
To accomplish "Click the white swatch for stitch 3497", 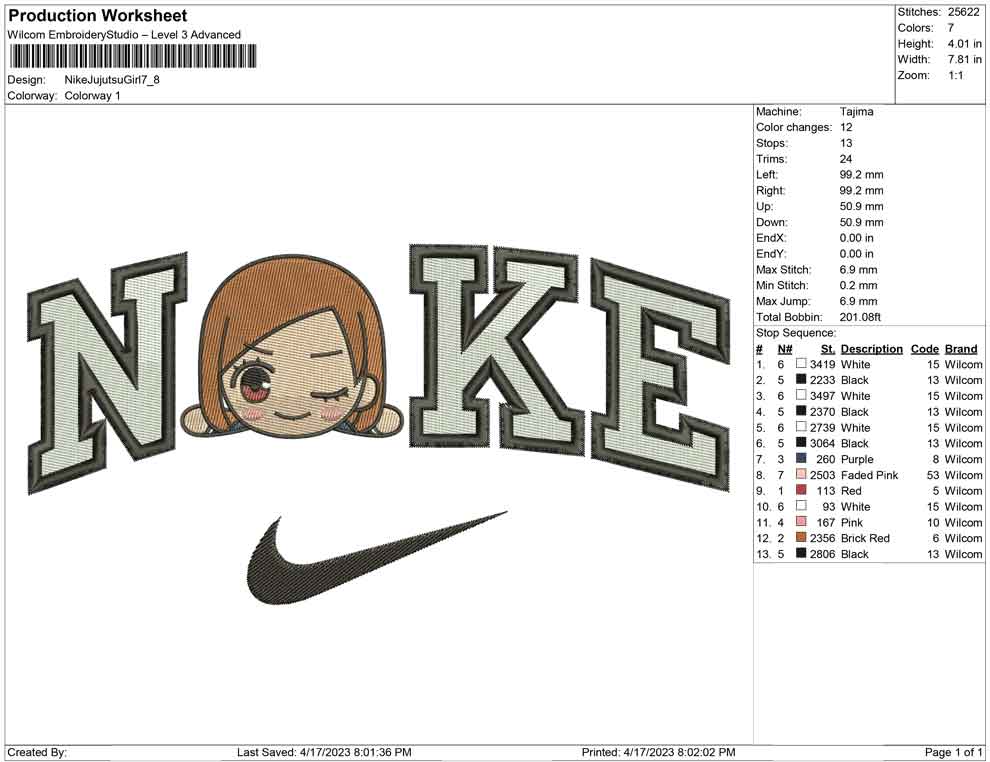I will pyautogui.click(x=801, y=395).
